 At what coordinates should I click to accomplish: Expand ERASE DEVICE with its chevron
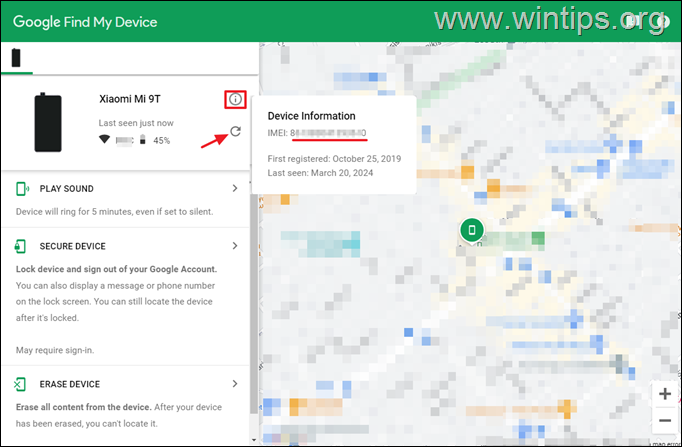[235, 384]
